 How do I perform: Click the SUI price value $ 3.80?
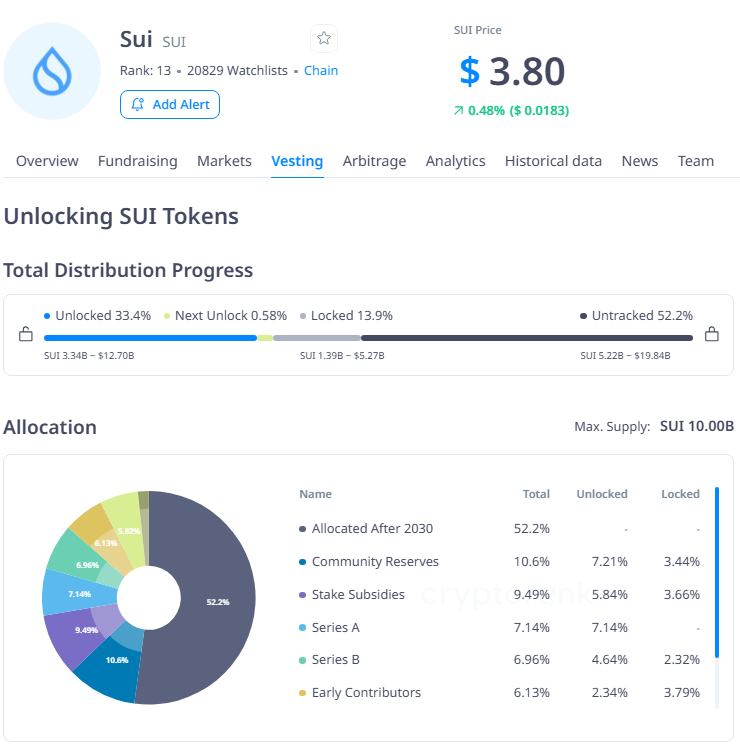[512, 71]
